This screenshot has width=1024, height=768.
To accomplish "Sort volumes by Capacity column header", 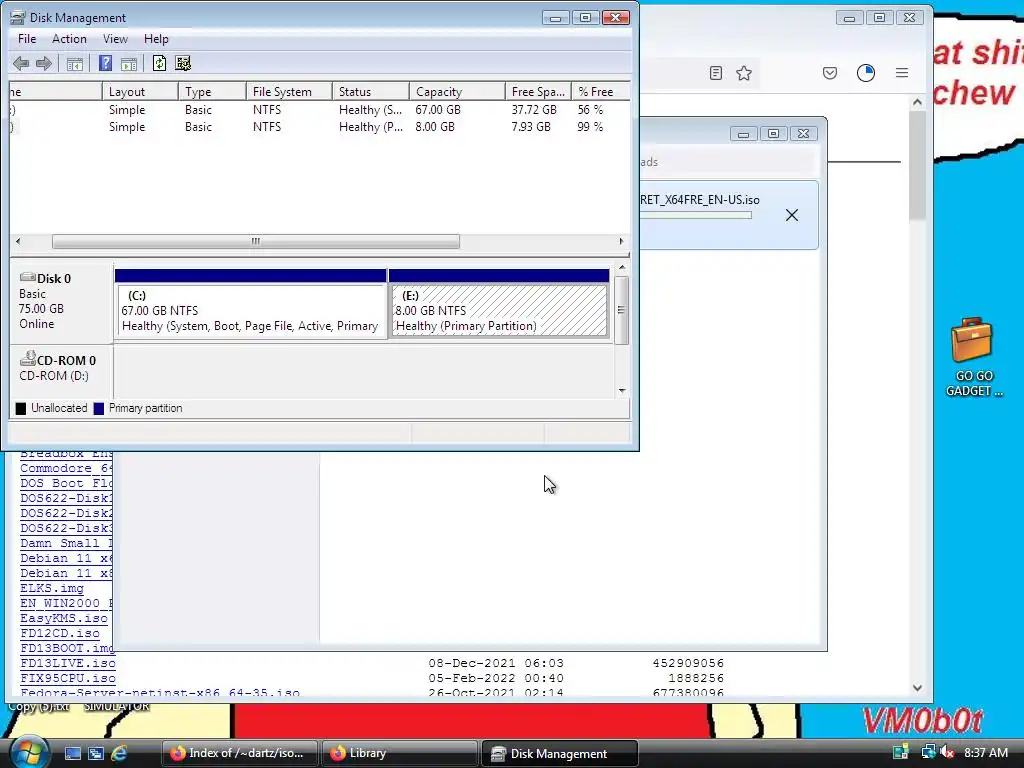I will [457, 91].
